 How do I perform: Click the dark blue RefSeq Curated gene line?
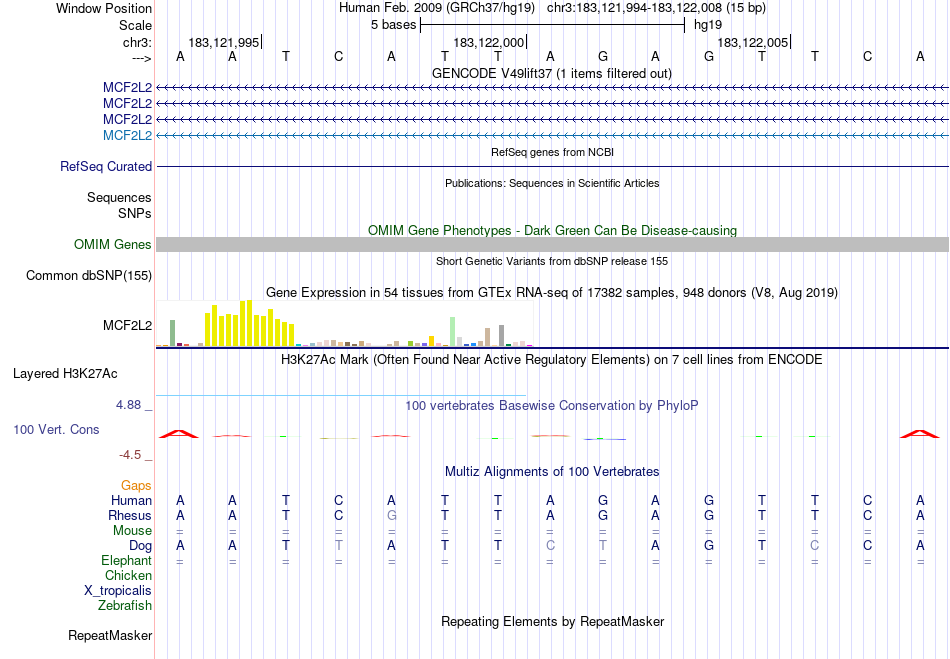tap(552, 167)
